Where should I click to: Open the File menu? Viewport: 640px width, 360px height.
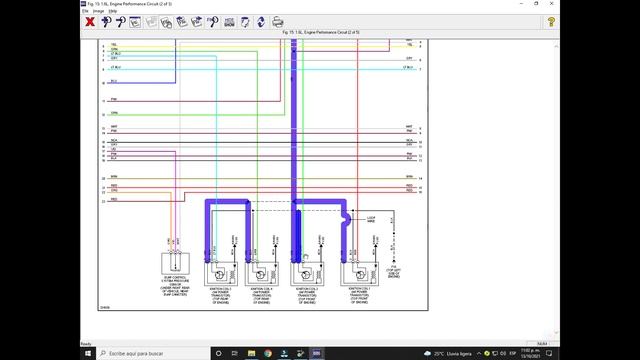pos(85,11)
